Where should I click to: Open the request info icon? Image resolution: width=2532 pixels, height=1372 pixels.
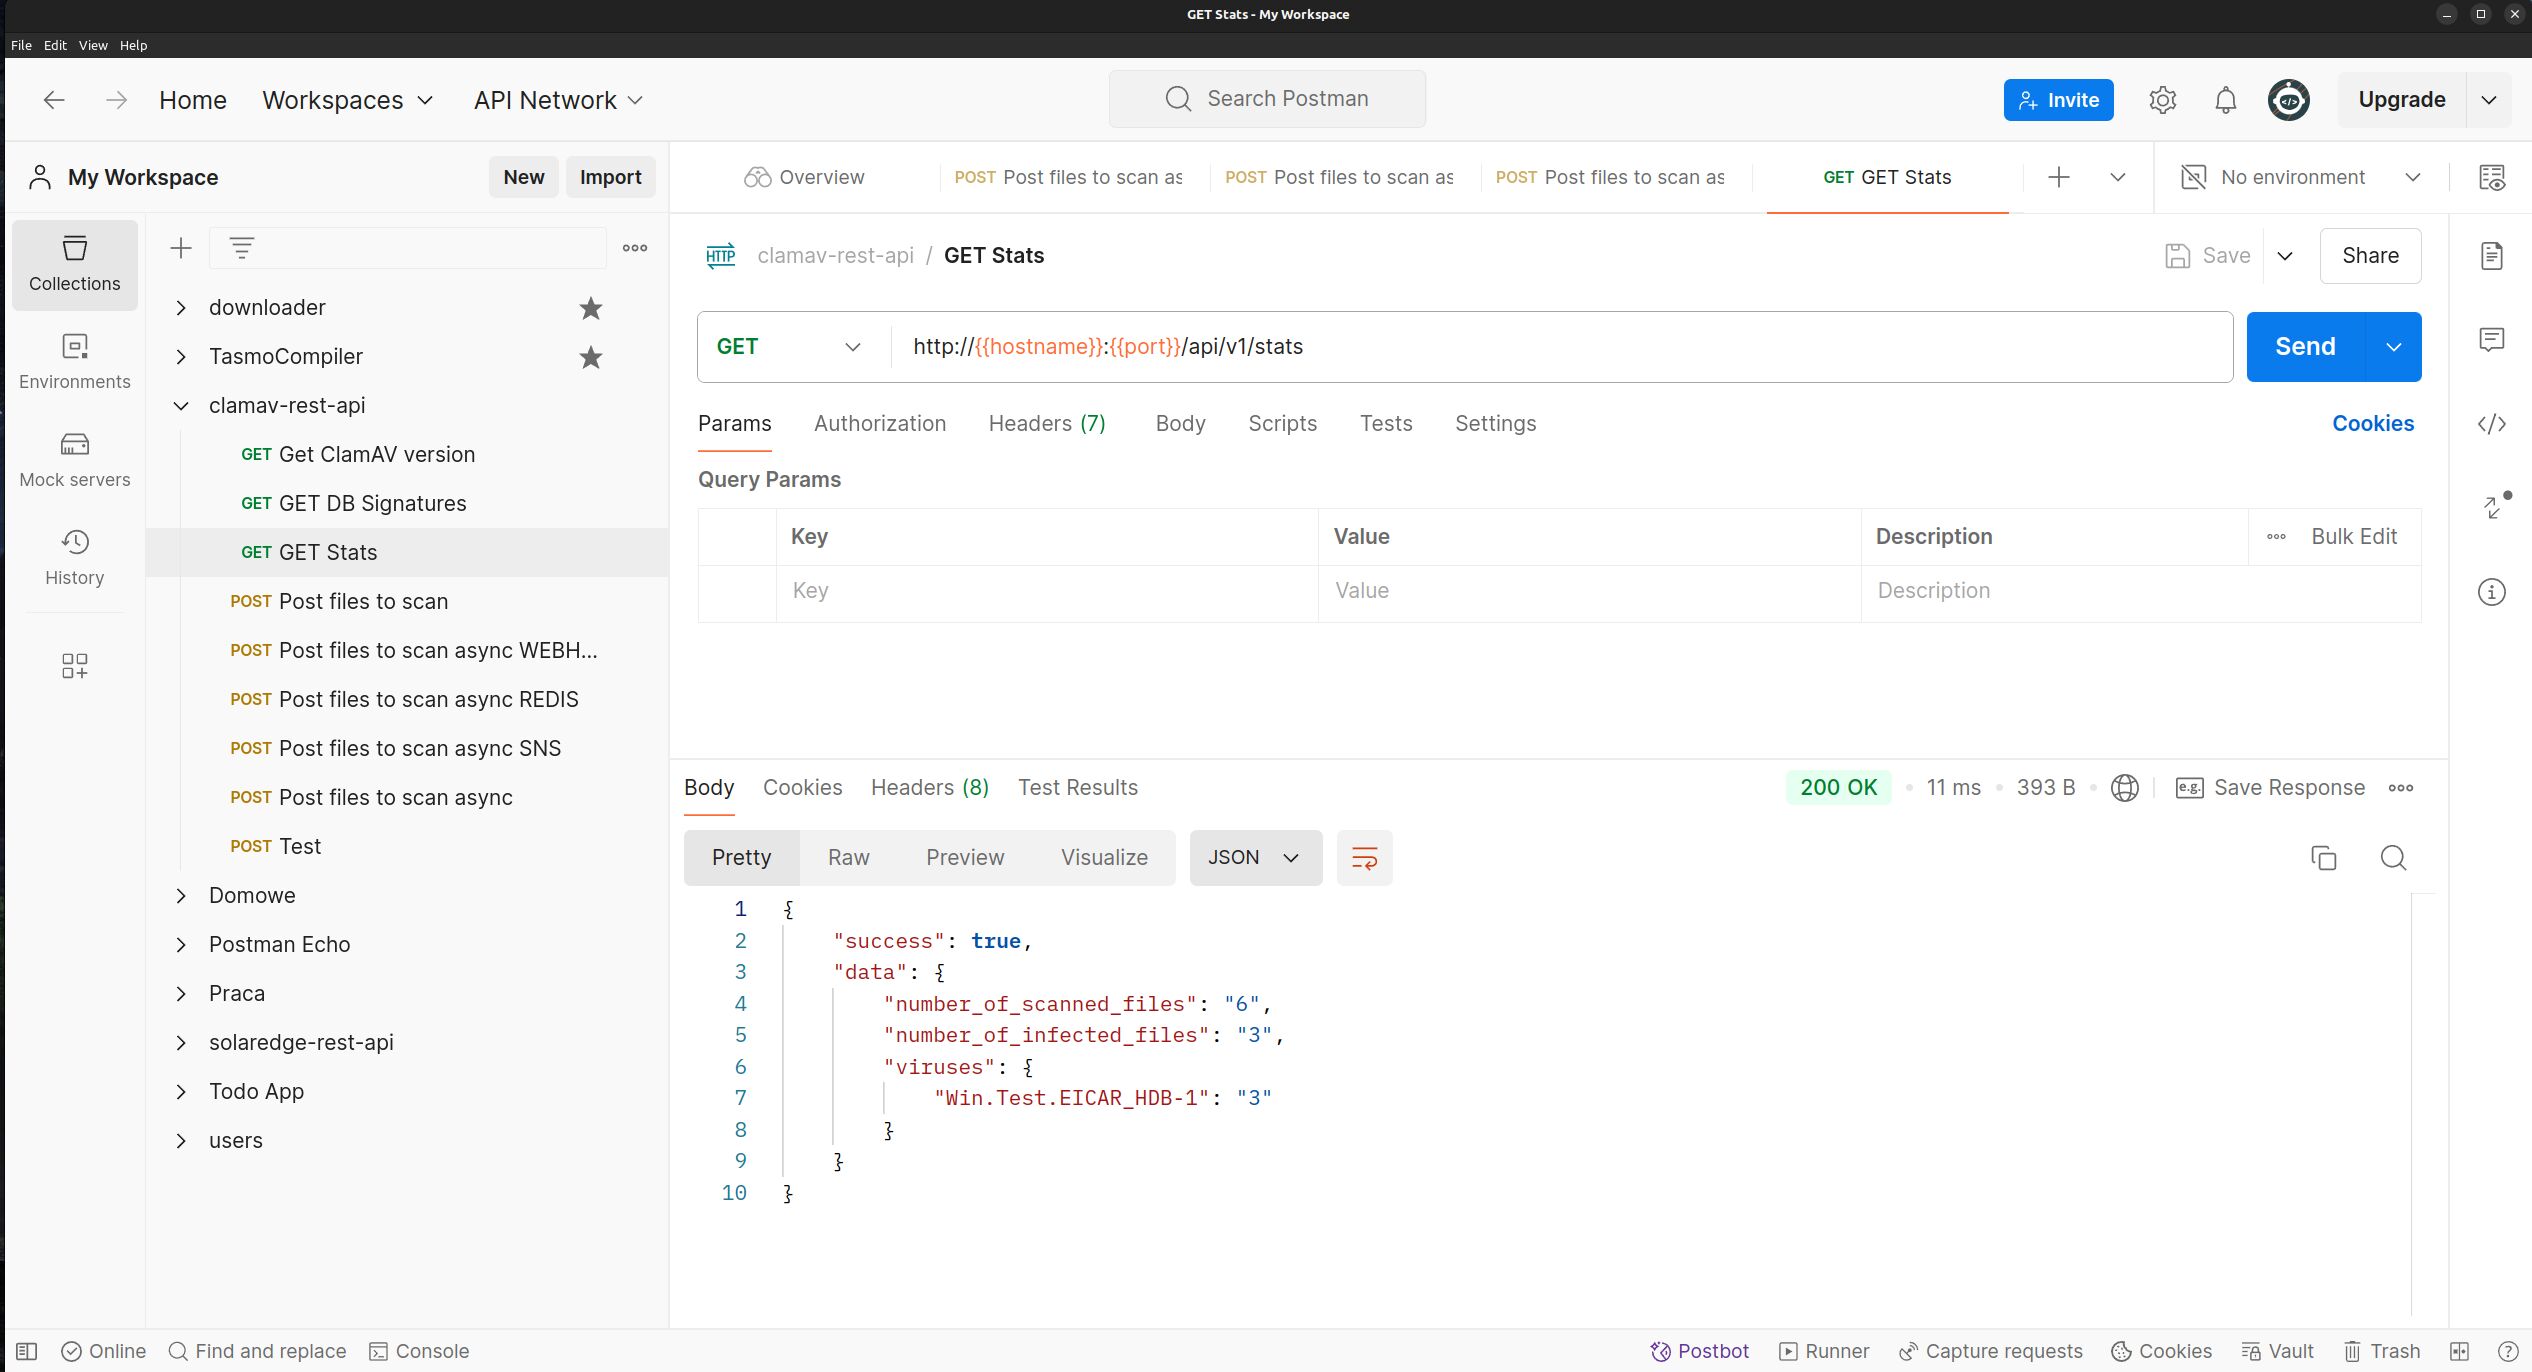2491,592
